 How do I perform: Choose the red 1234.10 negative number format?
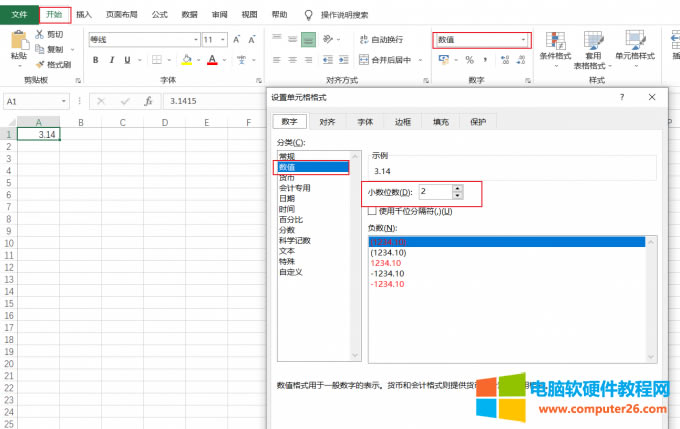click(386, 262)
